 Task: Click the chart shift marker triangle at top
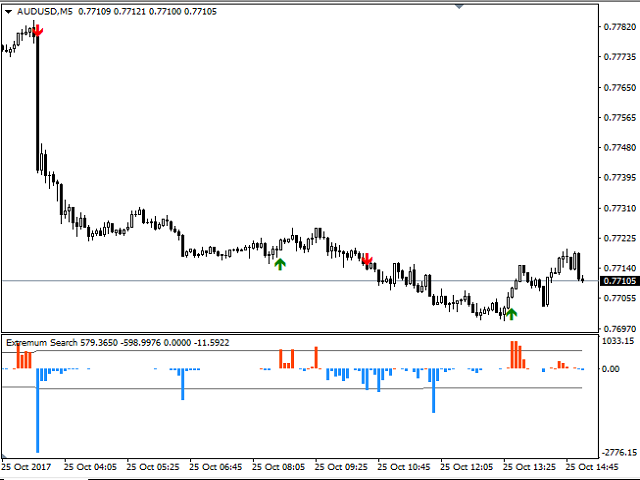point(459,6)
